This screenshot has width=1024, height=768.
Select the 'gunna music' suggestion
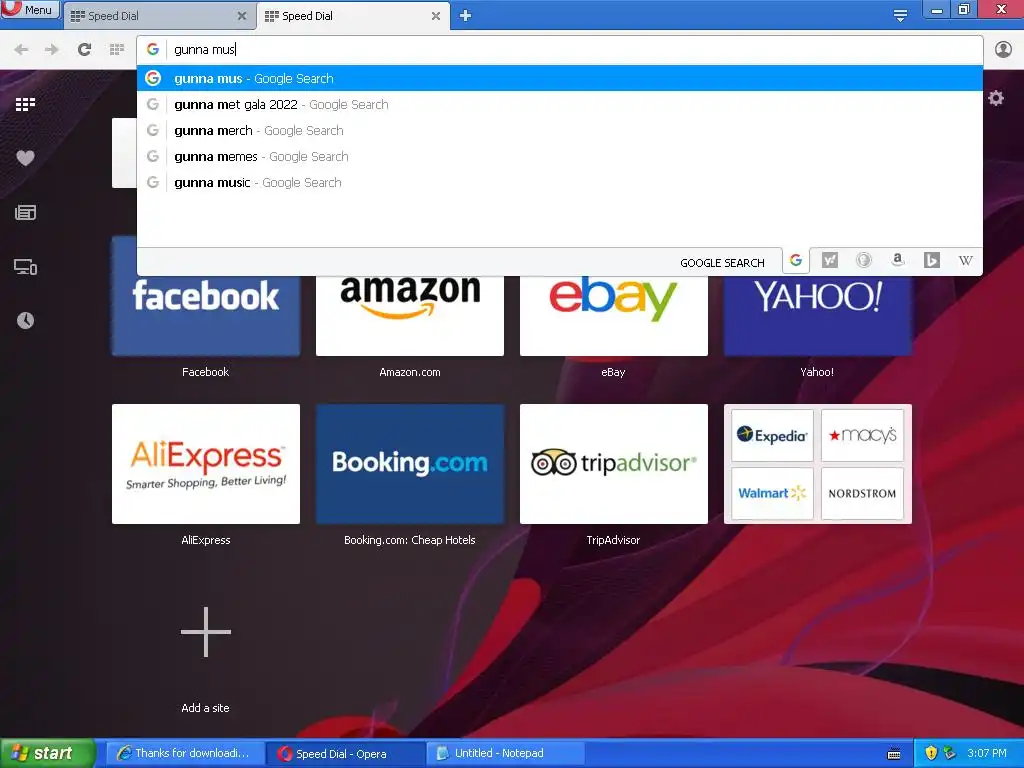point(560,183)
